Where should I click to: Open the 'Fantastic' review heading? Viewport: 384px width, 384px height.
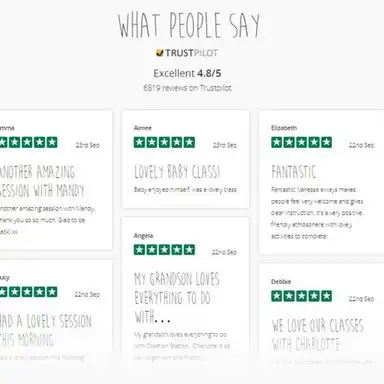click(x=293, y=172)
